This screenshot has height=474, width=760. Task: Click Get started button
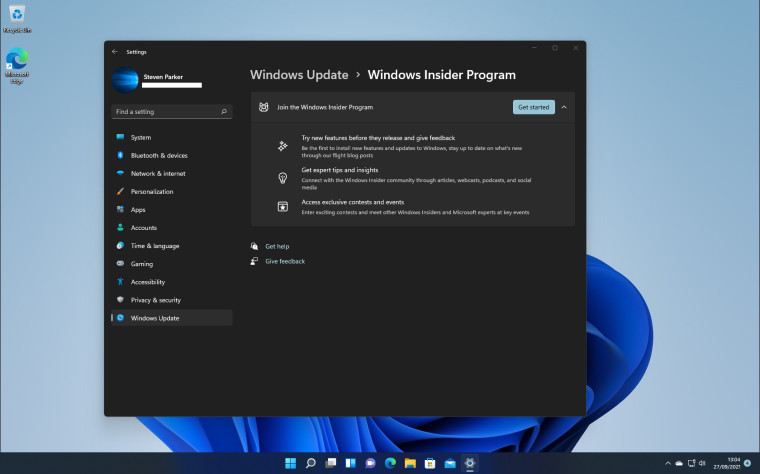(x=534, y=107)
